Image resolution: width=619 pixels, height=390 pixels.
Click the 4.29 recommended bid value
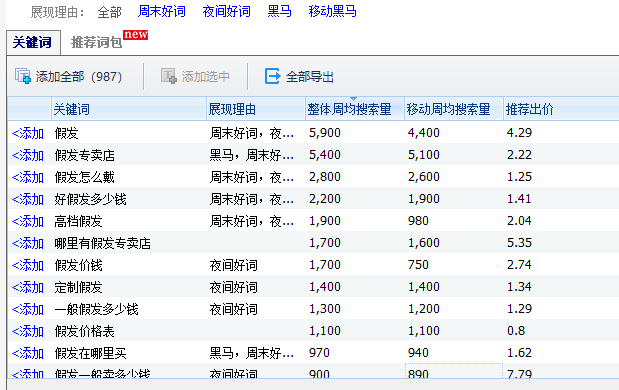point(519,133)
